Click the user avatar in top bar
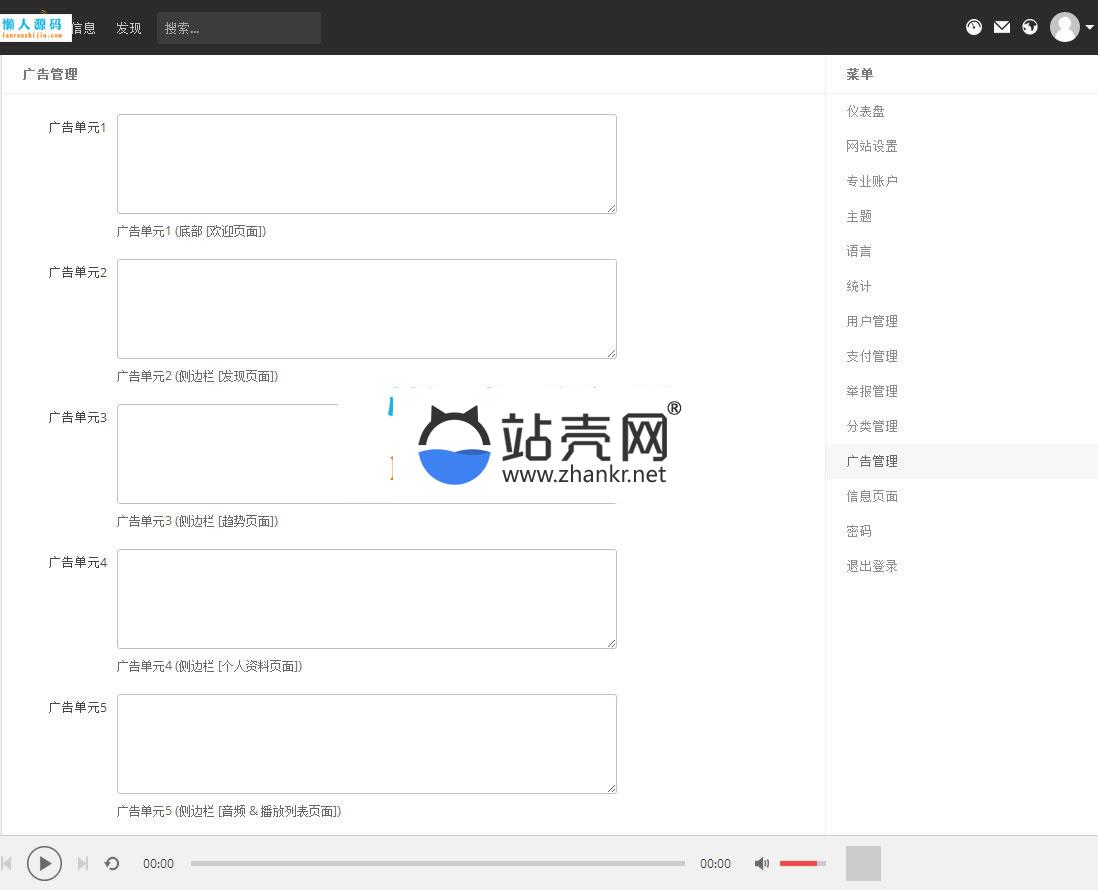1098x890 pixels. (x=1064, y=27)
